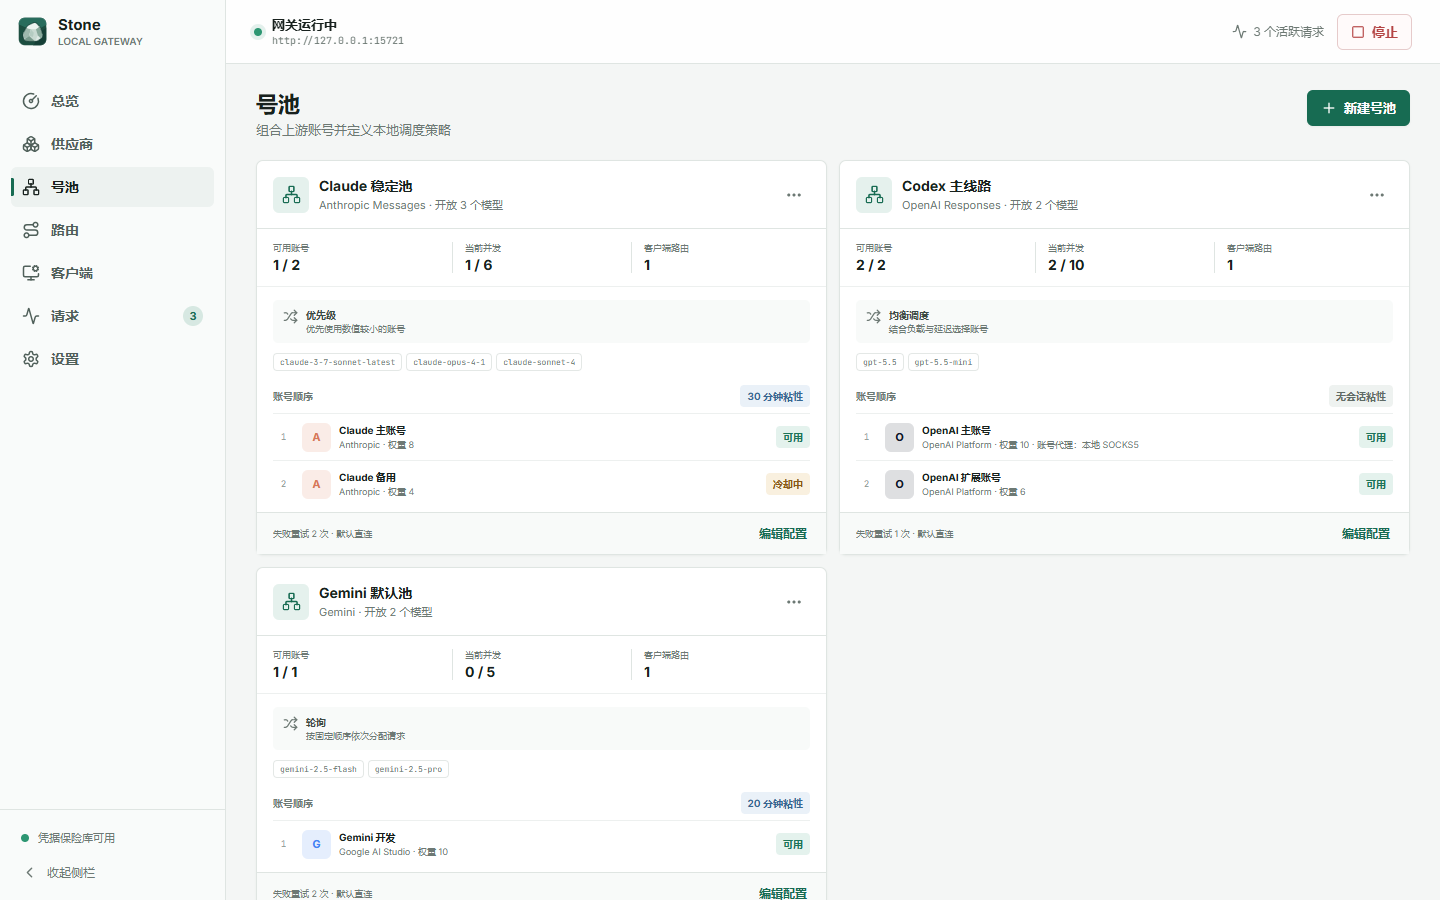Click the Stone gateway logo icon

point(32,32)
